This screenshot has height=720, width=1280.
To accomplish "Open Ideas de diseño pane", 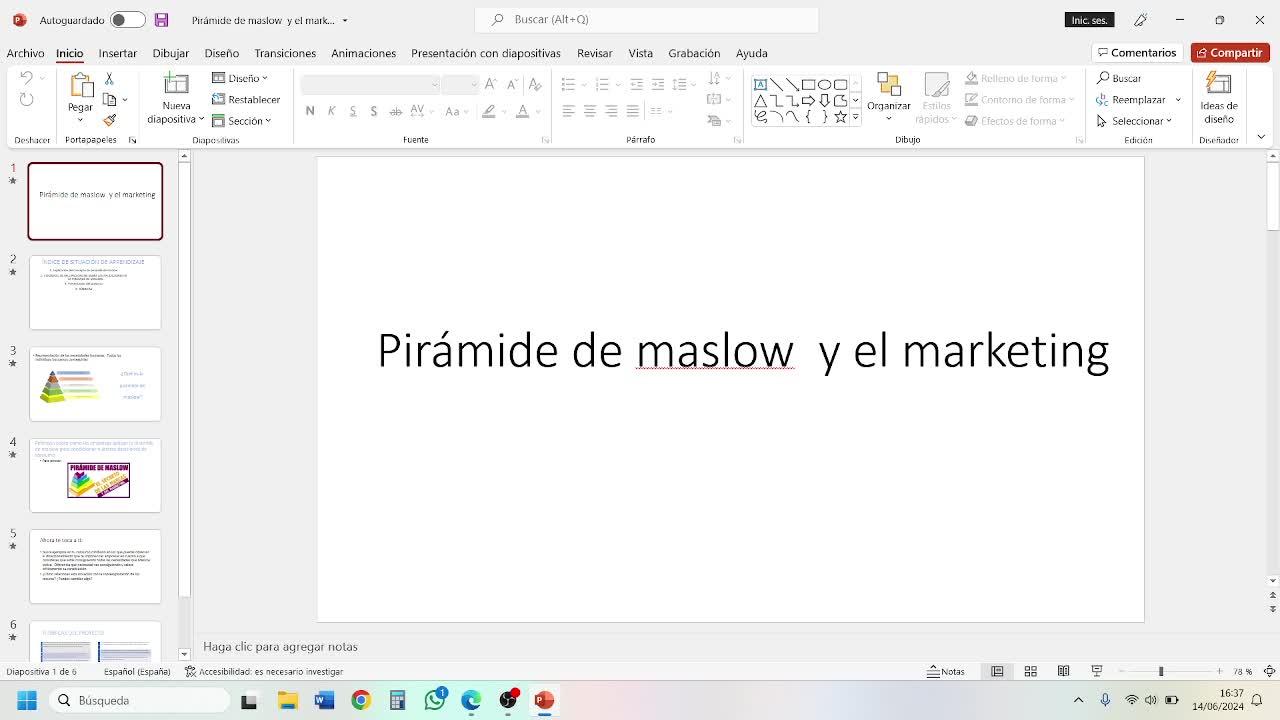I will click(x=1219, y=97).
